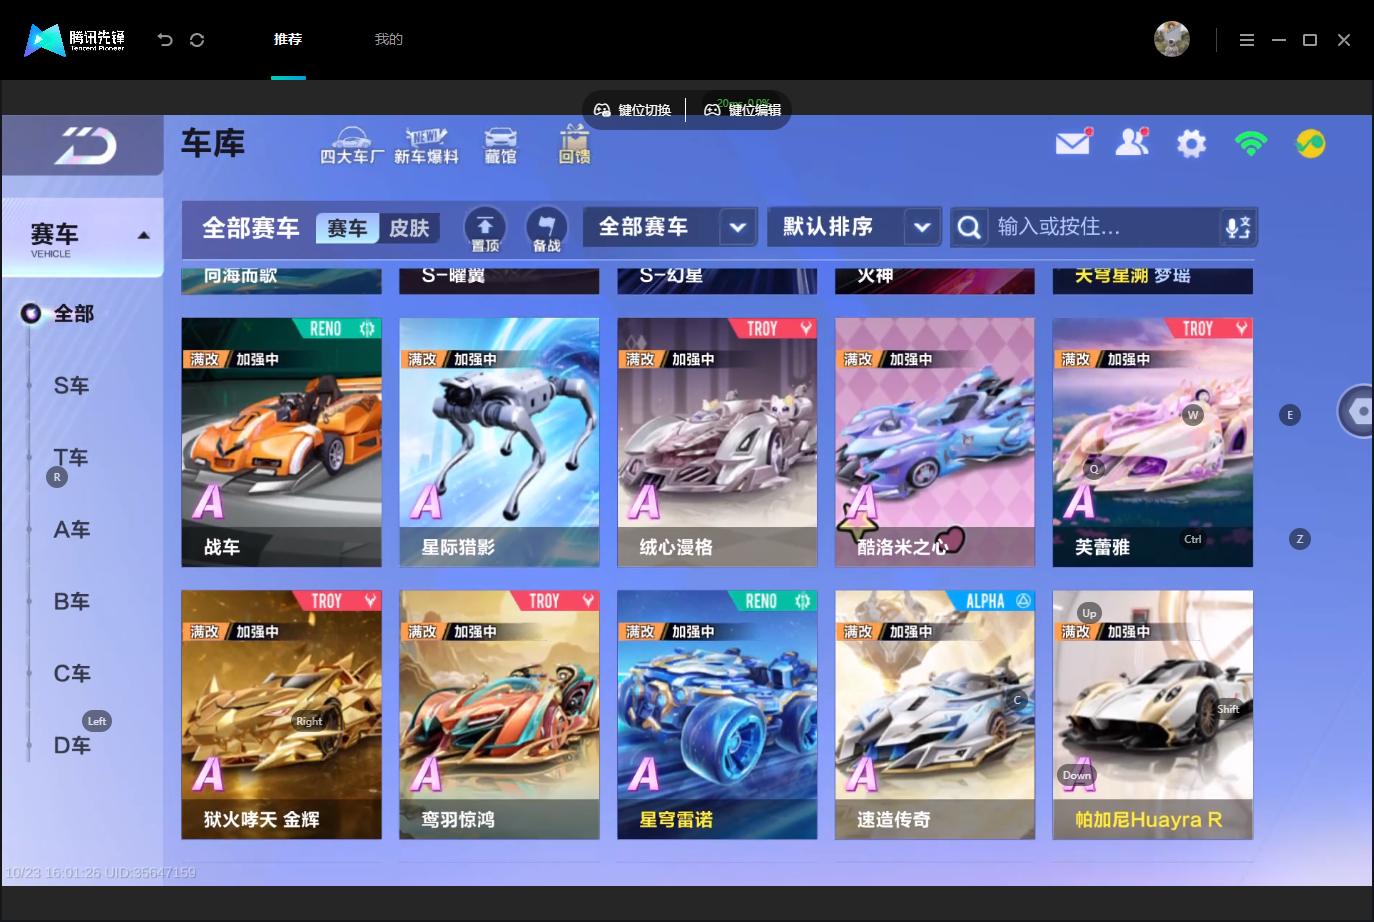The height and width of the screenshot is (922, 1374).
Task: Open the 回馈 gift icon
Action: click(574, 145)
